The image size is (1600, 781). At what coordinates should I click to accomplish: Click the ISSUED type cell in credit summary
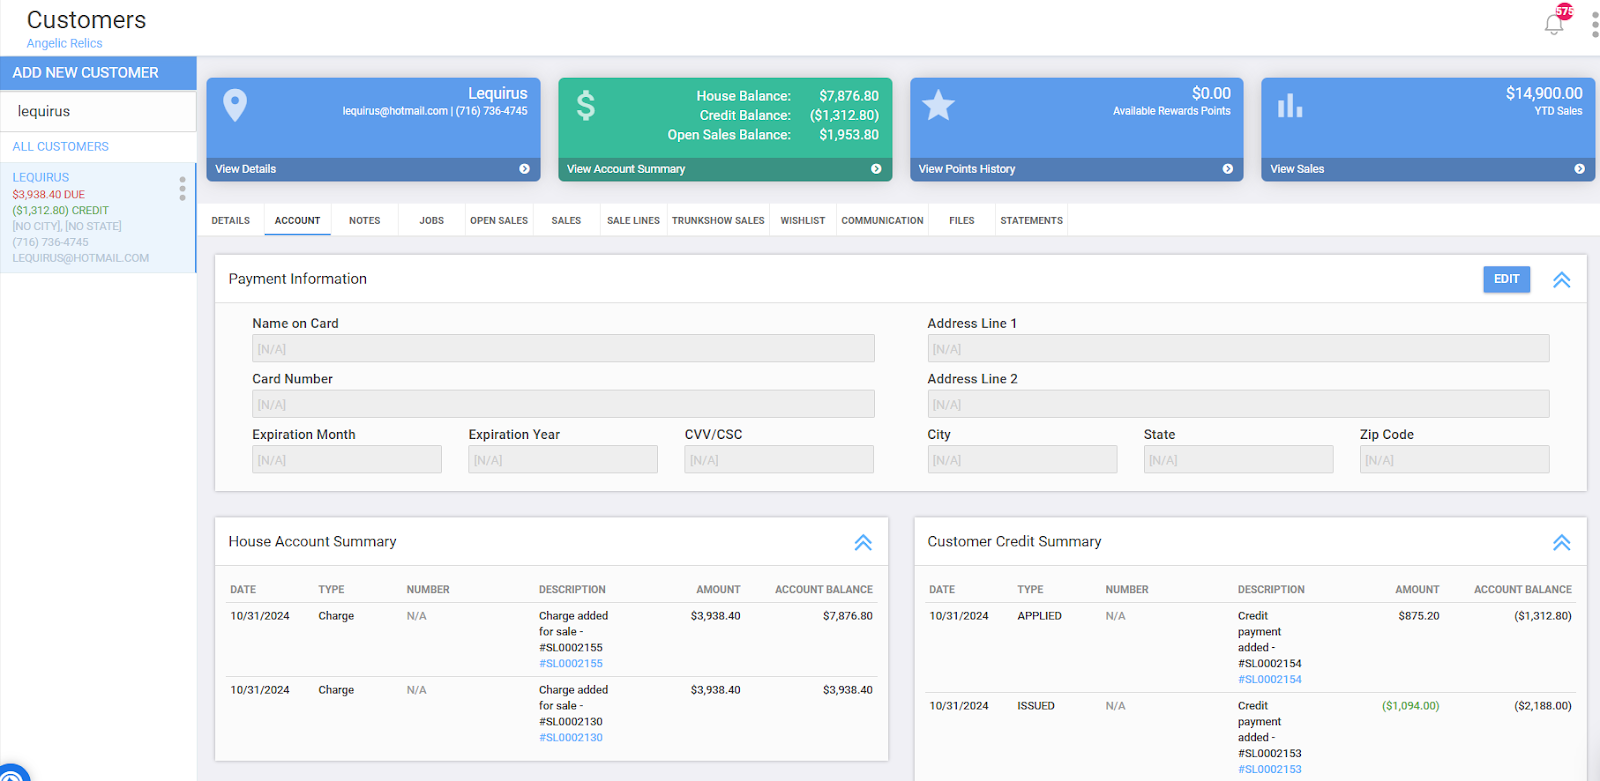tap(1036, 706)
